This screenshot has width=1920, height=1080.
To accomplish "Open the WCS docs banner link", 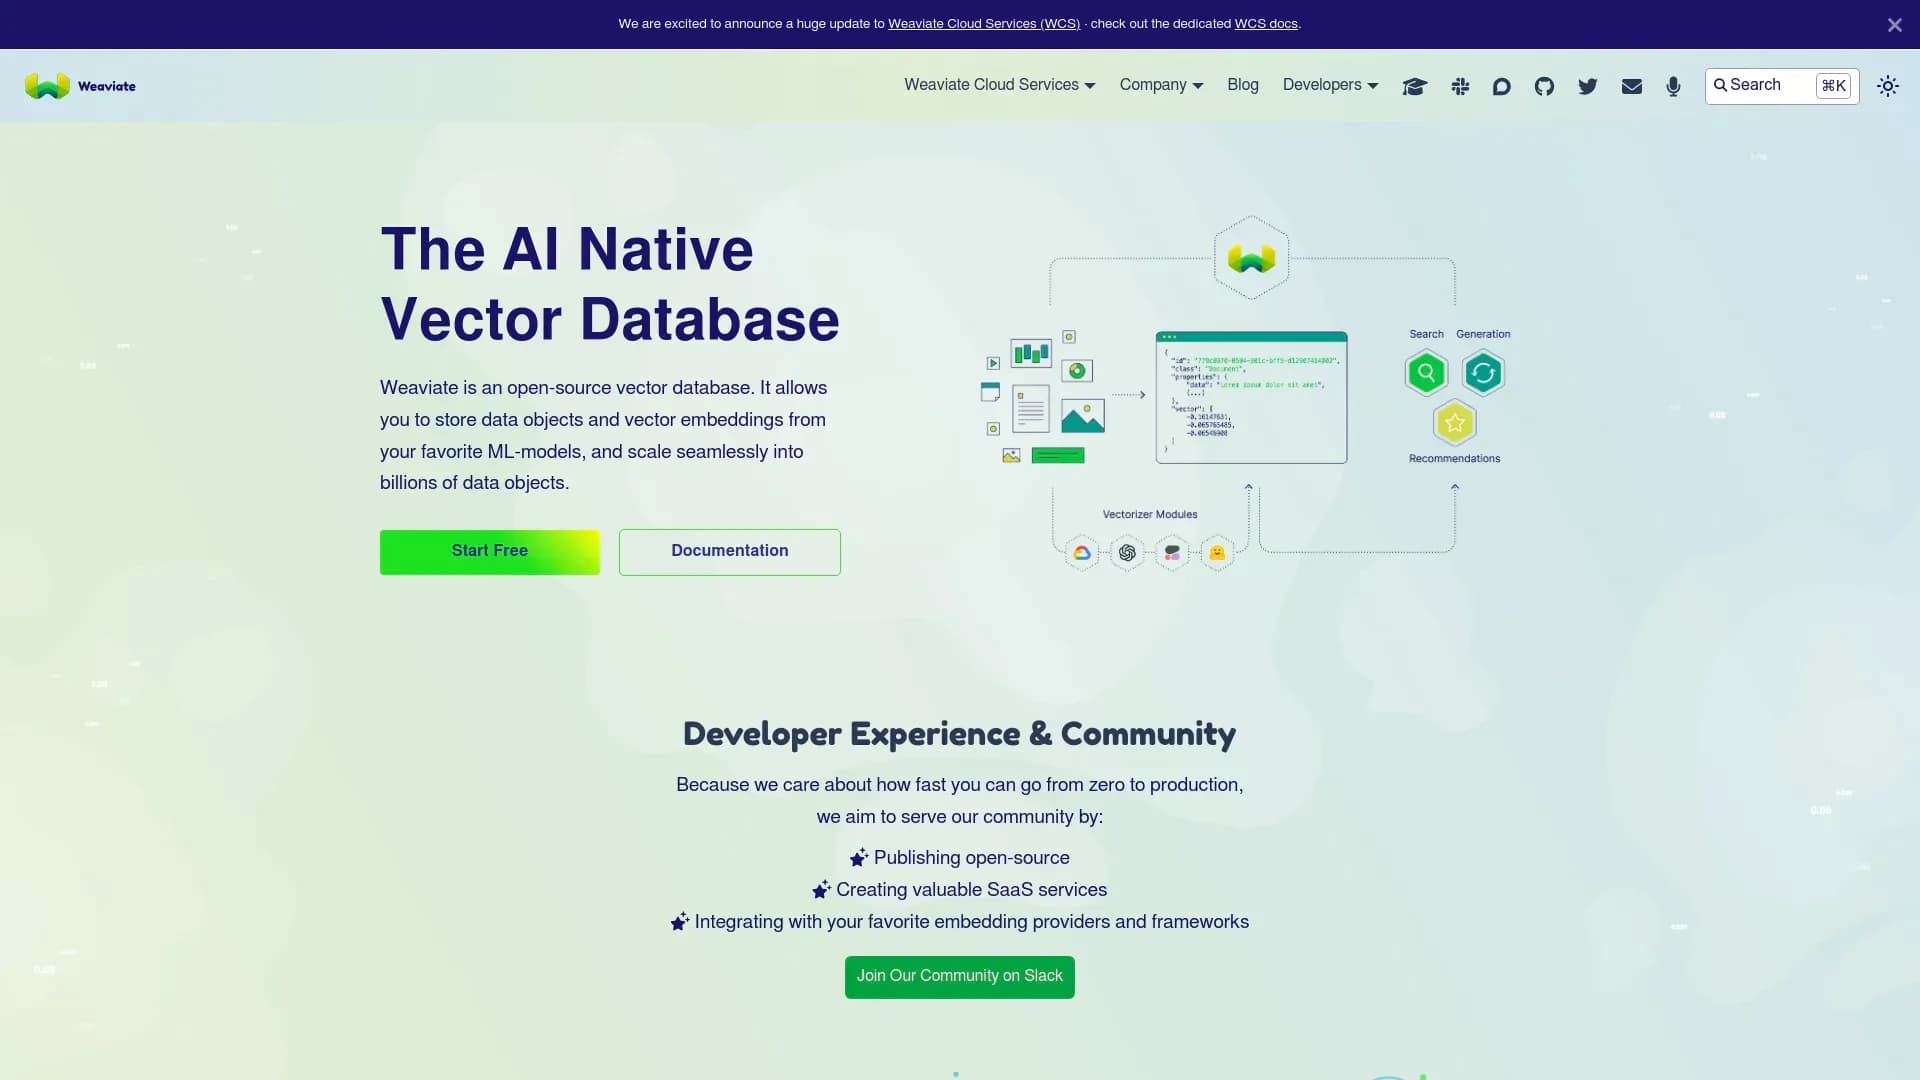I will (1265, 24).
